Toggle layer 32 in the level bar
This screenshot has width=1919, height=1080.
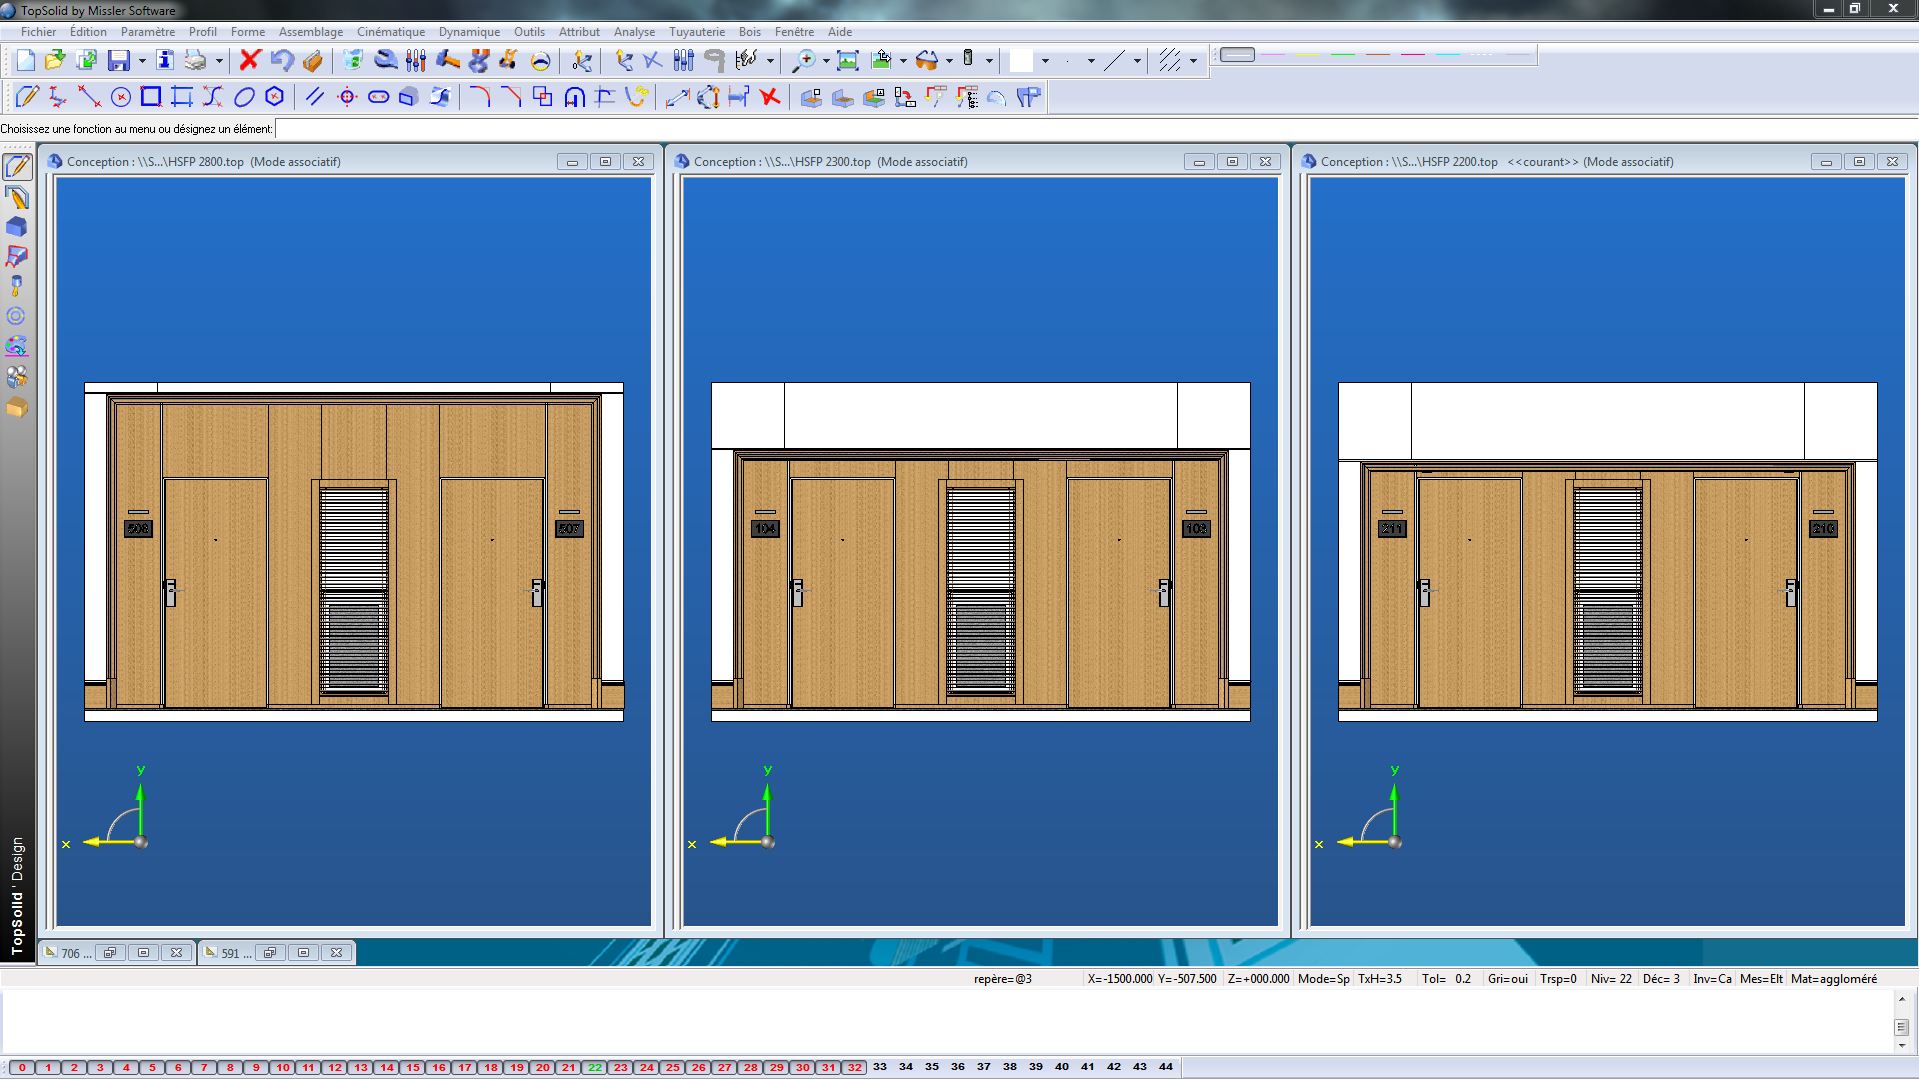(855, 1067)
